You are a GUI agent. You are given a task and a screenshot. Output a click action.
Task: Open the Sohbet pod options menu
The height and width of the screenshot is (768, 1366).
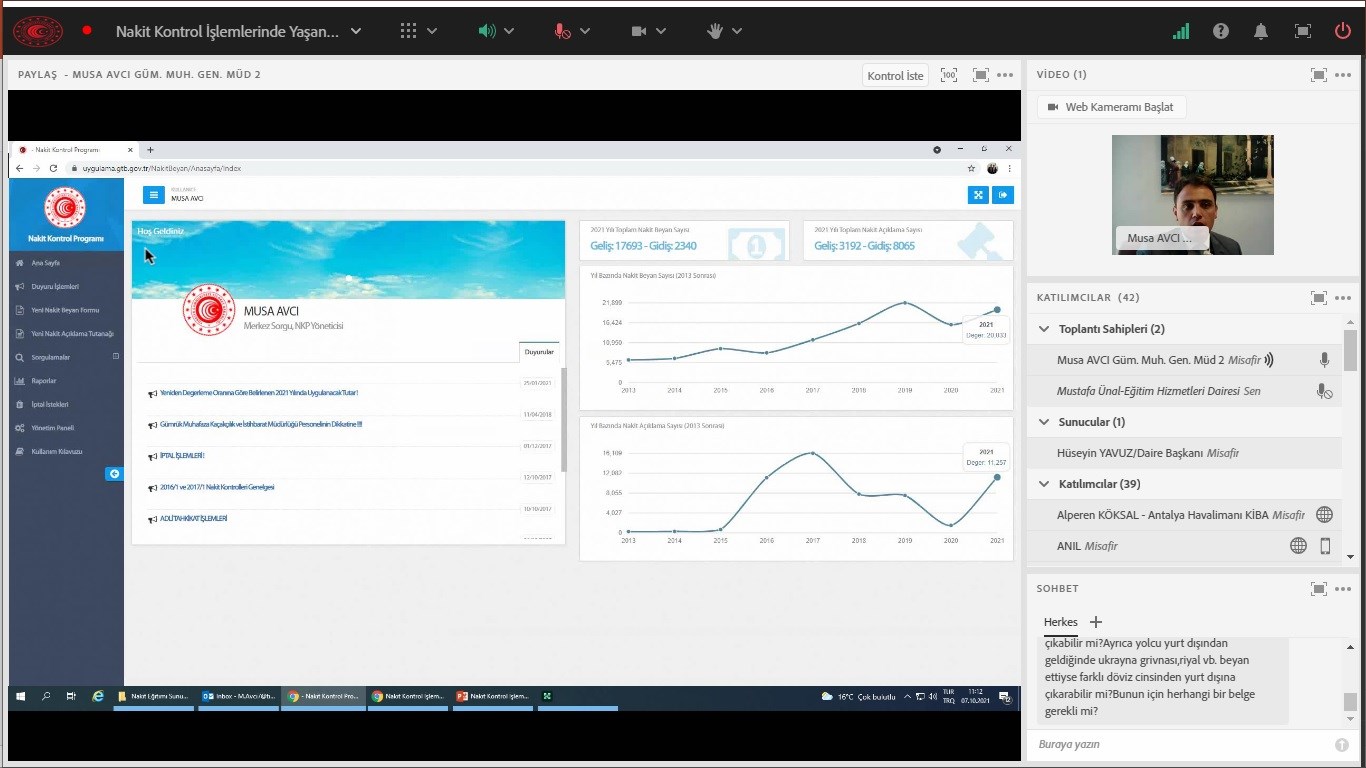(x=1343, y=589)
